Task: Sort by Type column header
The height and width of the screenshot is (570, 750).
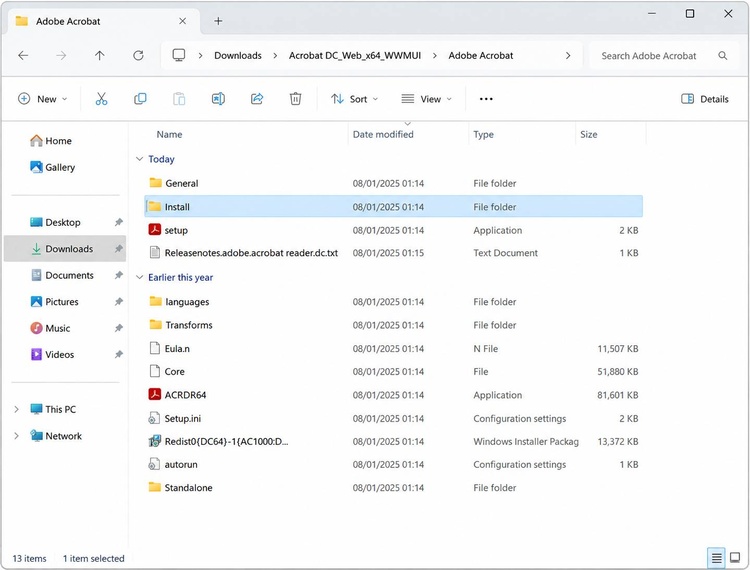Action: click(483, 134)
